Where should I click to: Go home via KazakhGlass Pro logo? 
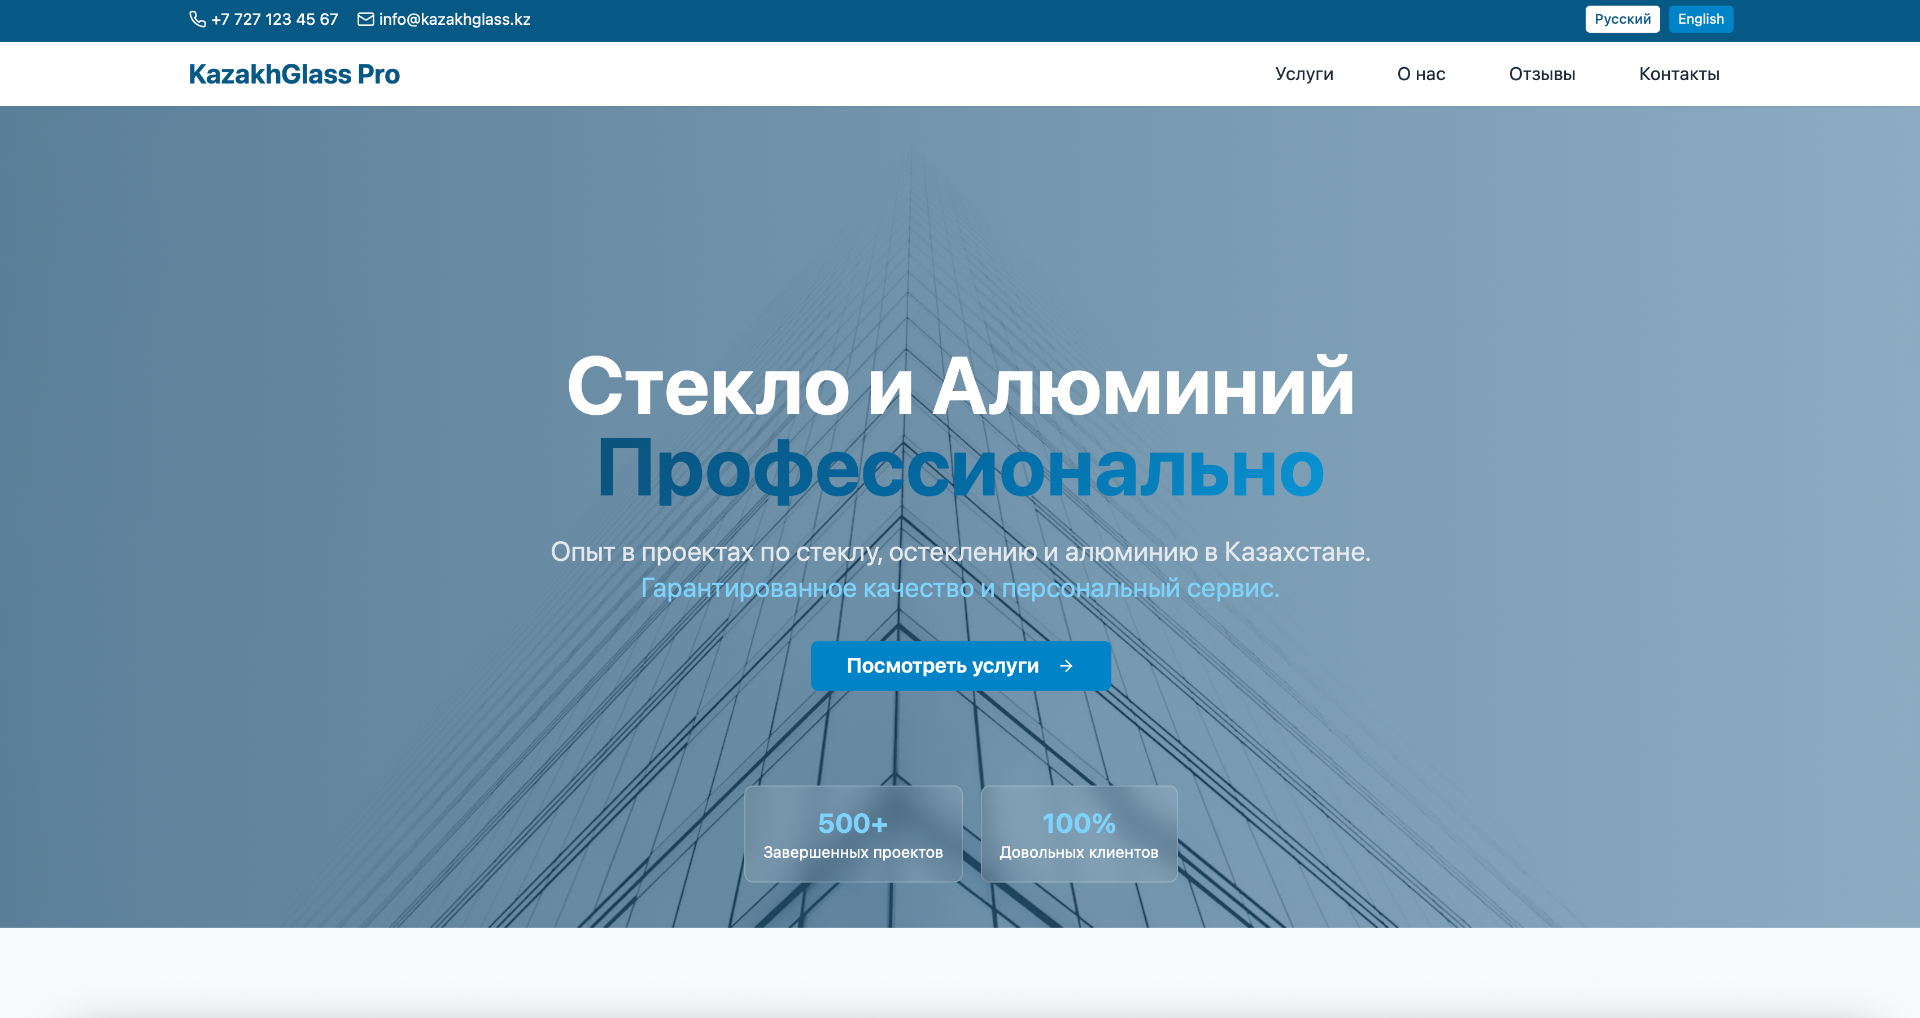(294, 74)
